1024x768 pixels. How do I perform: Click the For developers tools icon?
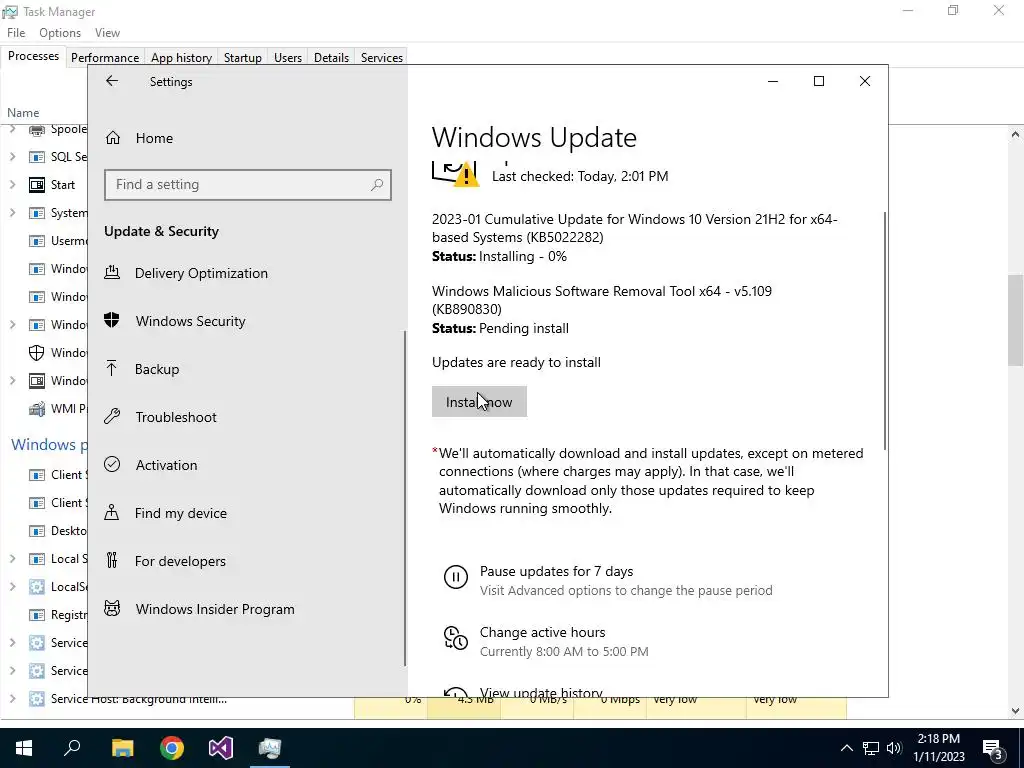coord(112,560)
